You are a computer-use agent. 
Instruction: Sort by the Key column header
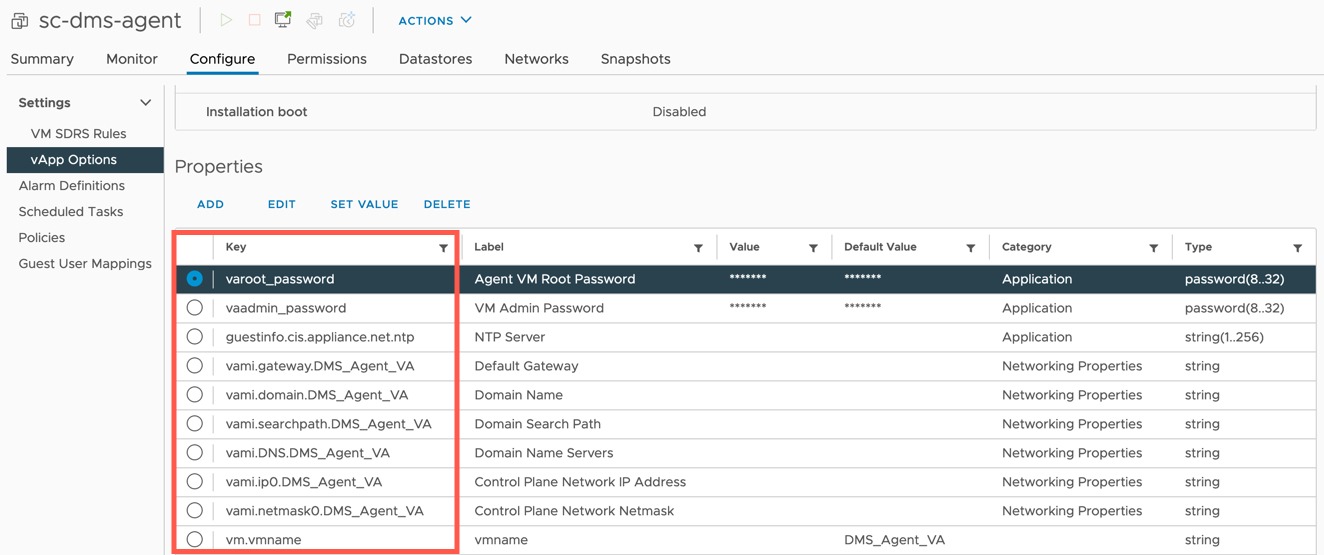coord(236,247)
